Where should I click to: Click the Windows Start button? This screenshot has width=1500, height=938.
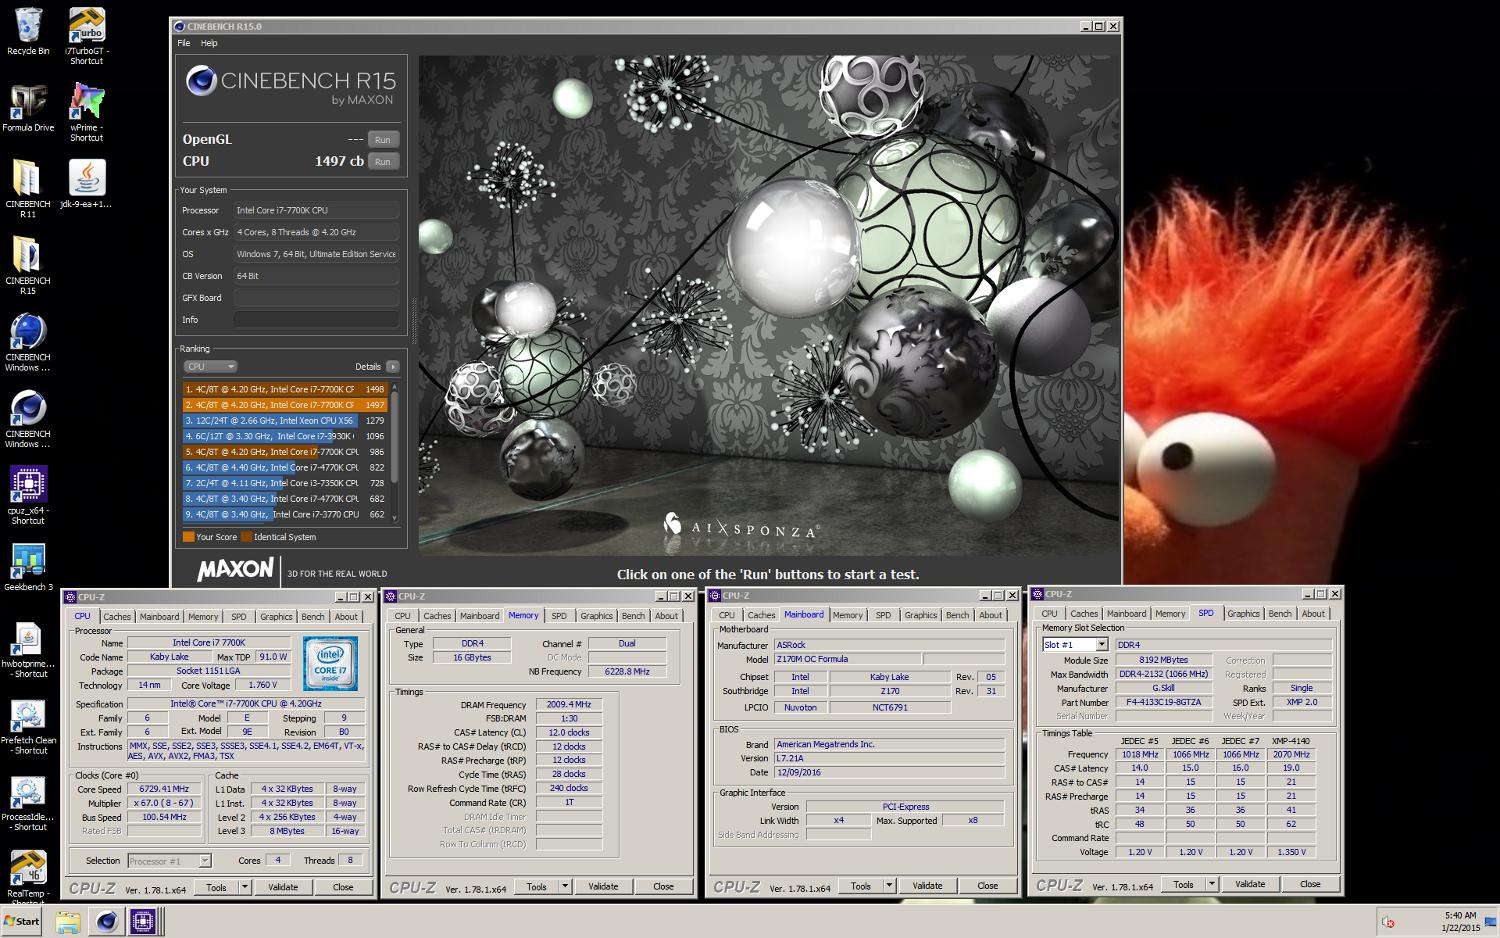coord(21,922)
